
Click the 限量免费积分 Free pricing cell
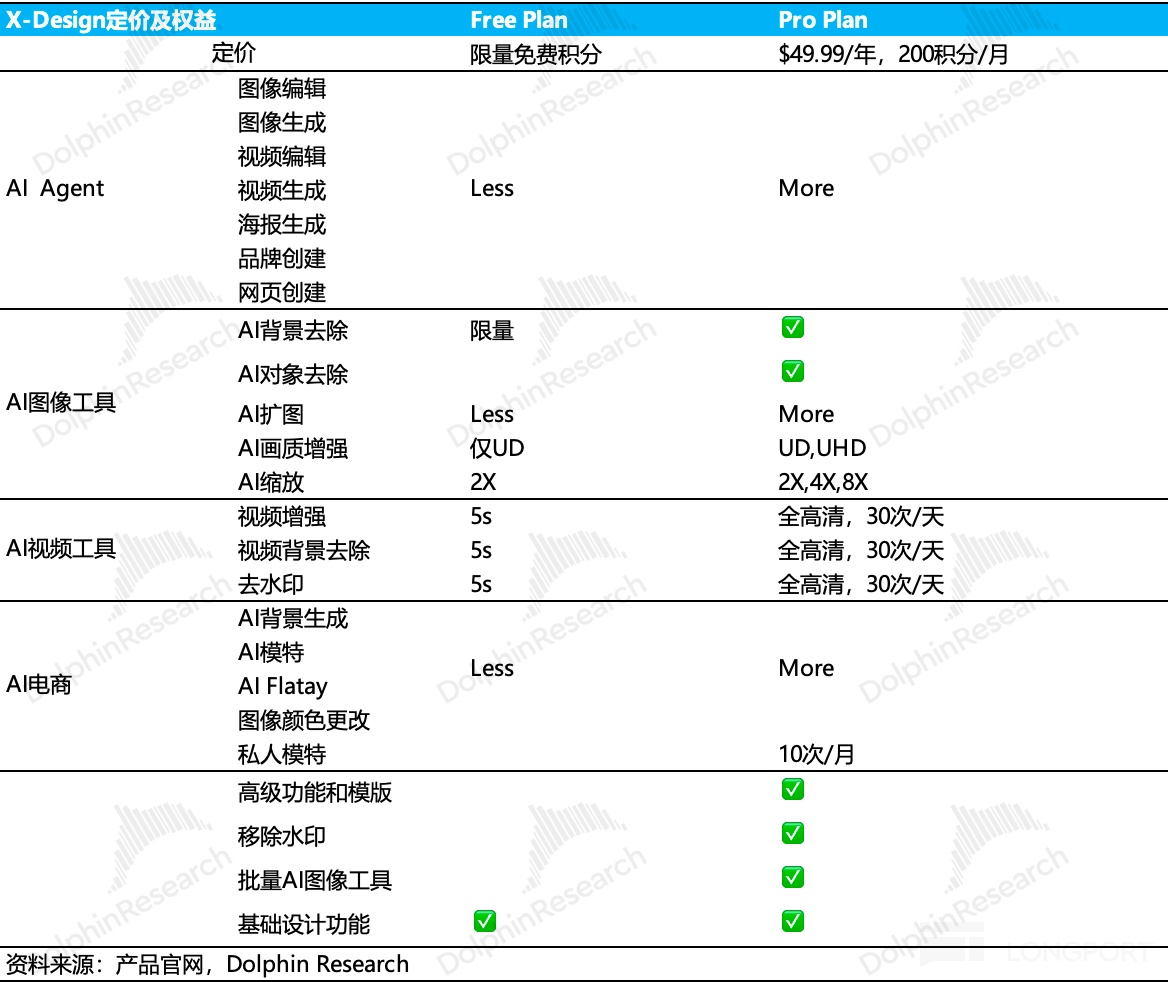536,54
